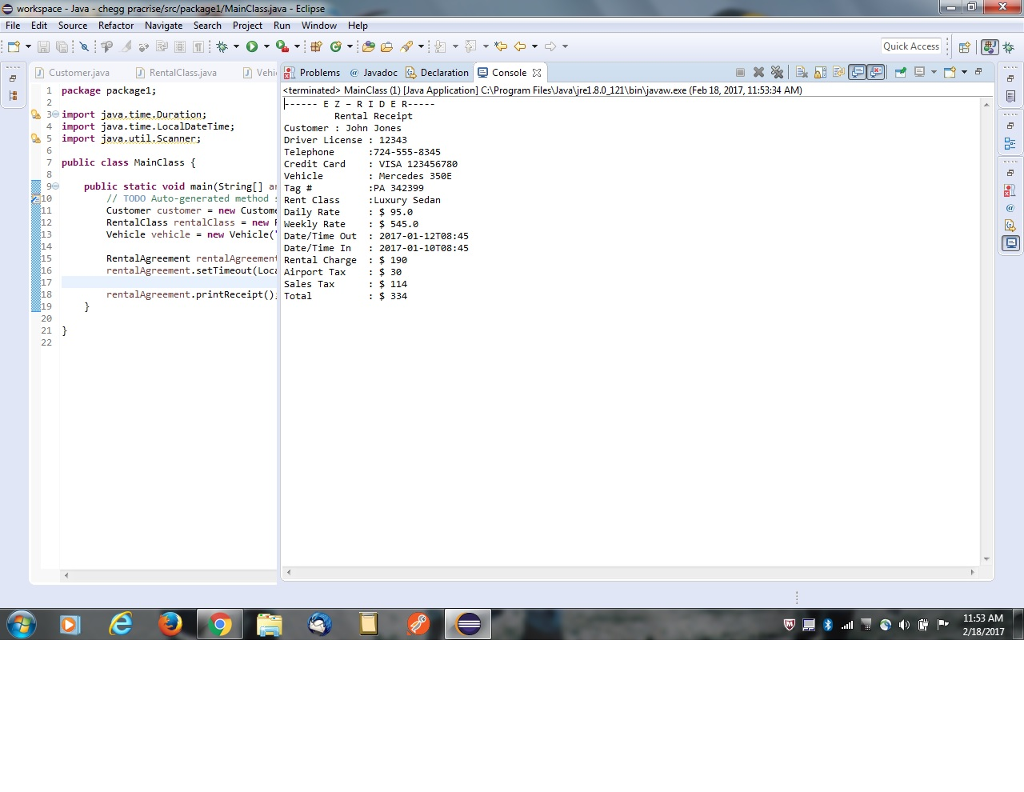Toggle show console when standard output changes
1024x792 pixels.
pyautogui.click(x=857, y=72)
